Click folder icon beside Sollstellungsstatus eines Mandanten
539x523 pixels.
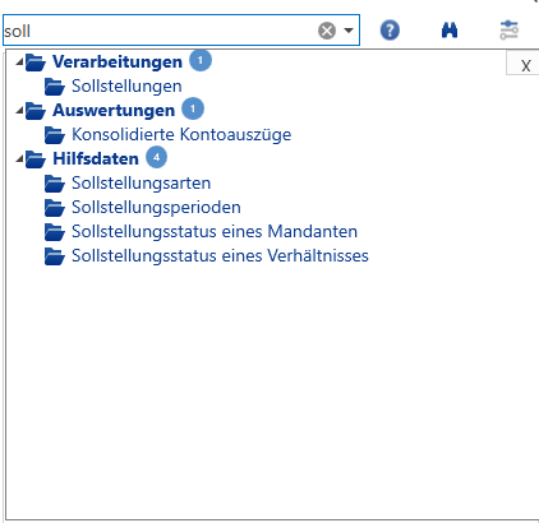[55, 232]
